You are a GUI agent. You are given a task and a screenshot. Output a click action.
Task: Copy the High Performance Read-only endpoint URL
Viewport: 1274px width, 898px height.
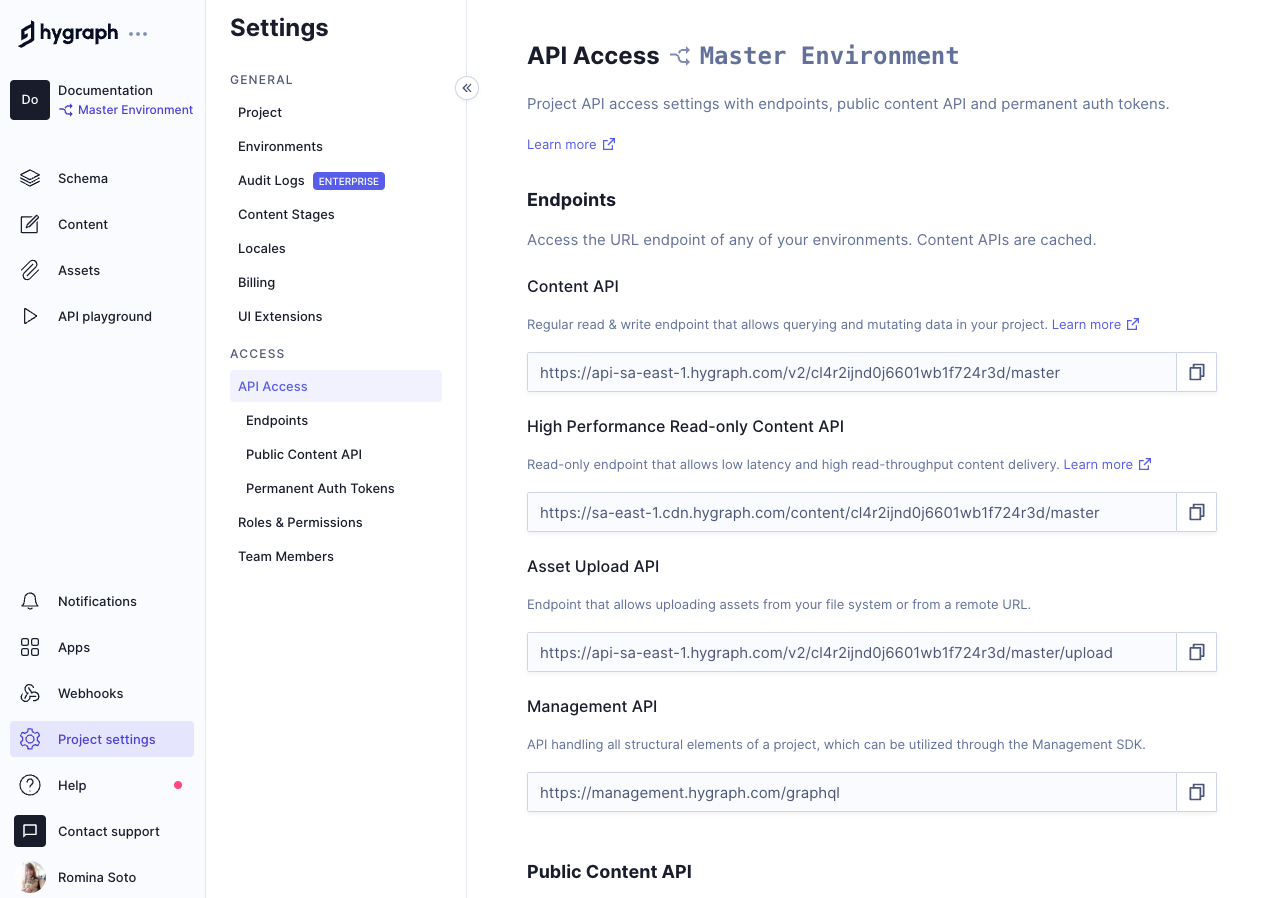1196,512
